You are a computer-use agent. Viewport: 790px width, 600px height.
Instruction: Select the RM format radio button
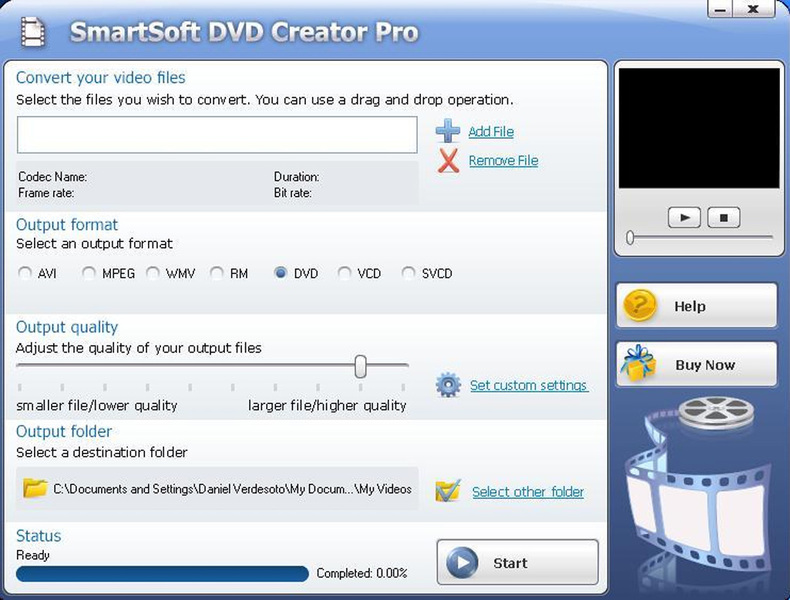(x=217, y=273)
